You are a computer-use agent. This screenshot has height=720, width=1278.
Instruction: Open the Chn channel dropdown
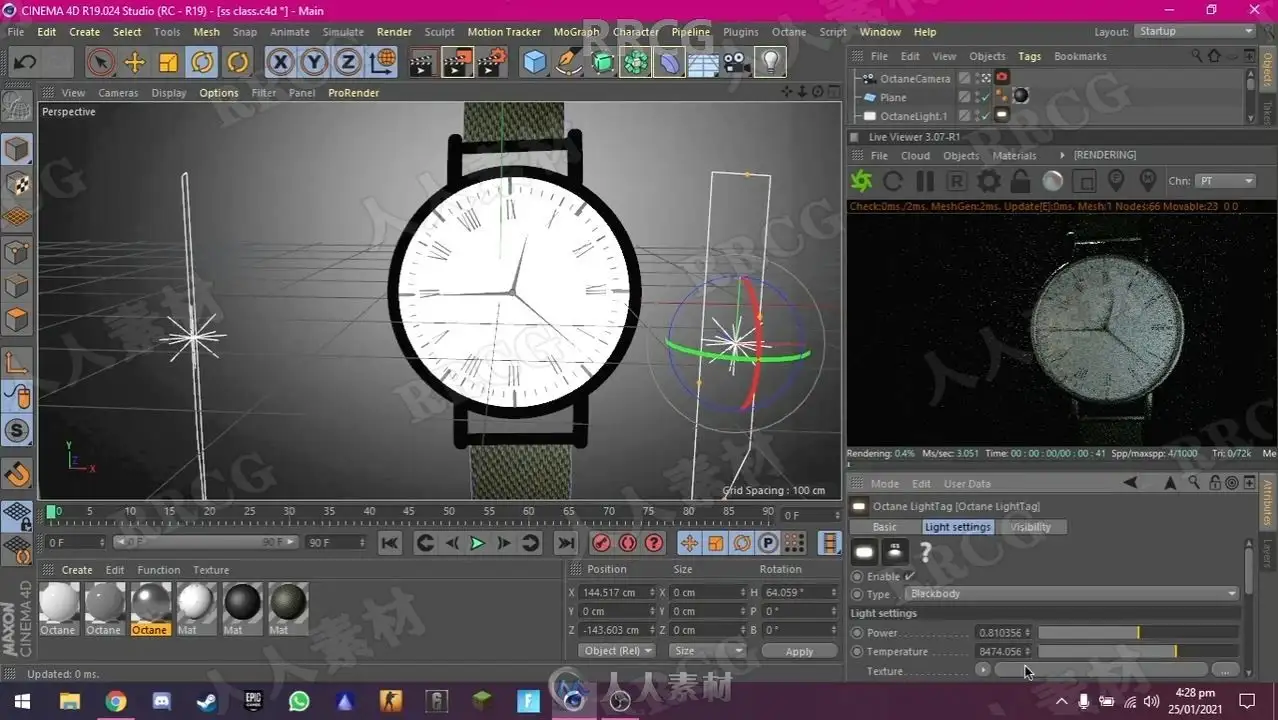1226,181
